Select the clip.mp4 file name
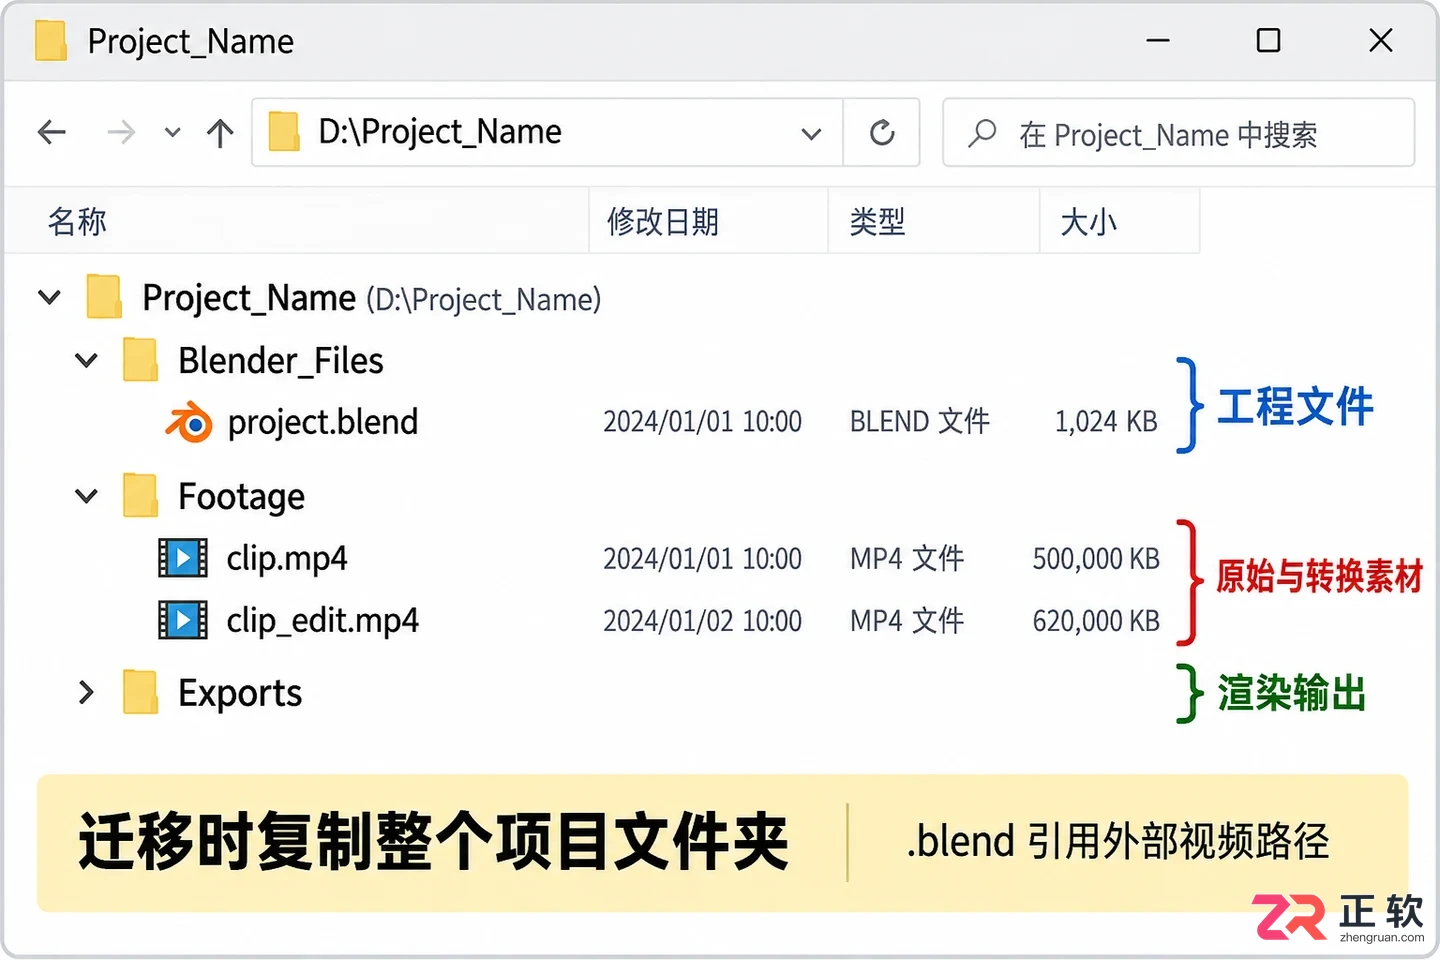Viewport: 1440px width, 960px height. (x=287, y=558)
